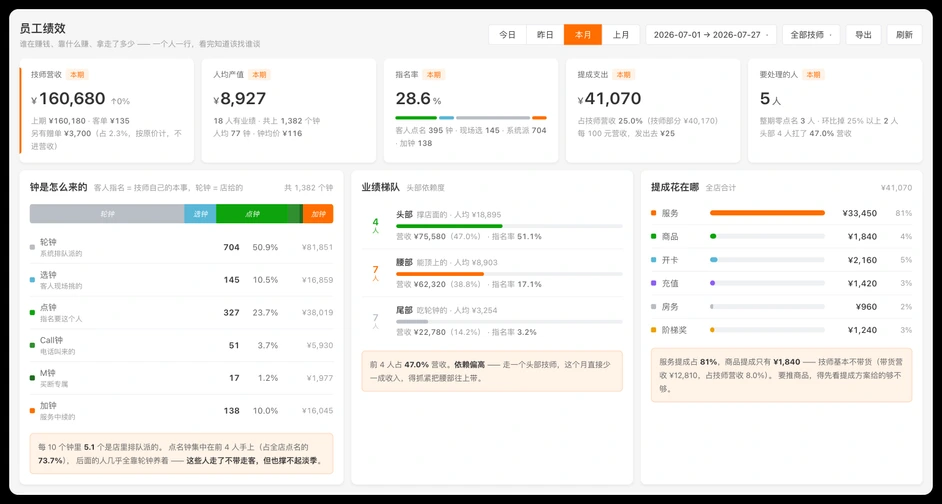Click the 提成花在哪 panel title
This screenshot has width=942, height=504.
pos(675,187)
